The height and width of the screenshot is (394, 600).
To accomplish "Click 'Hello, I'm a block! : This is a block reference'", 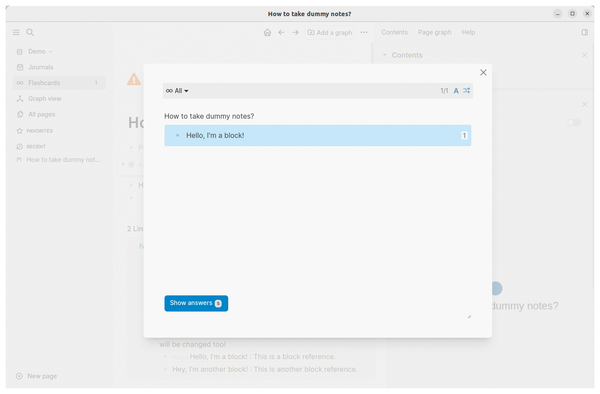I will point(262,357).
